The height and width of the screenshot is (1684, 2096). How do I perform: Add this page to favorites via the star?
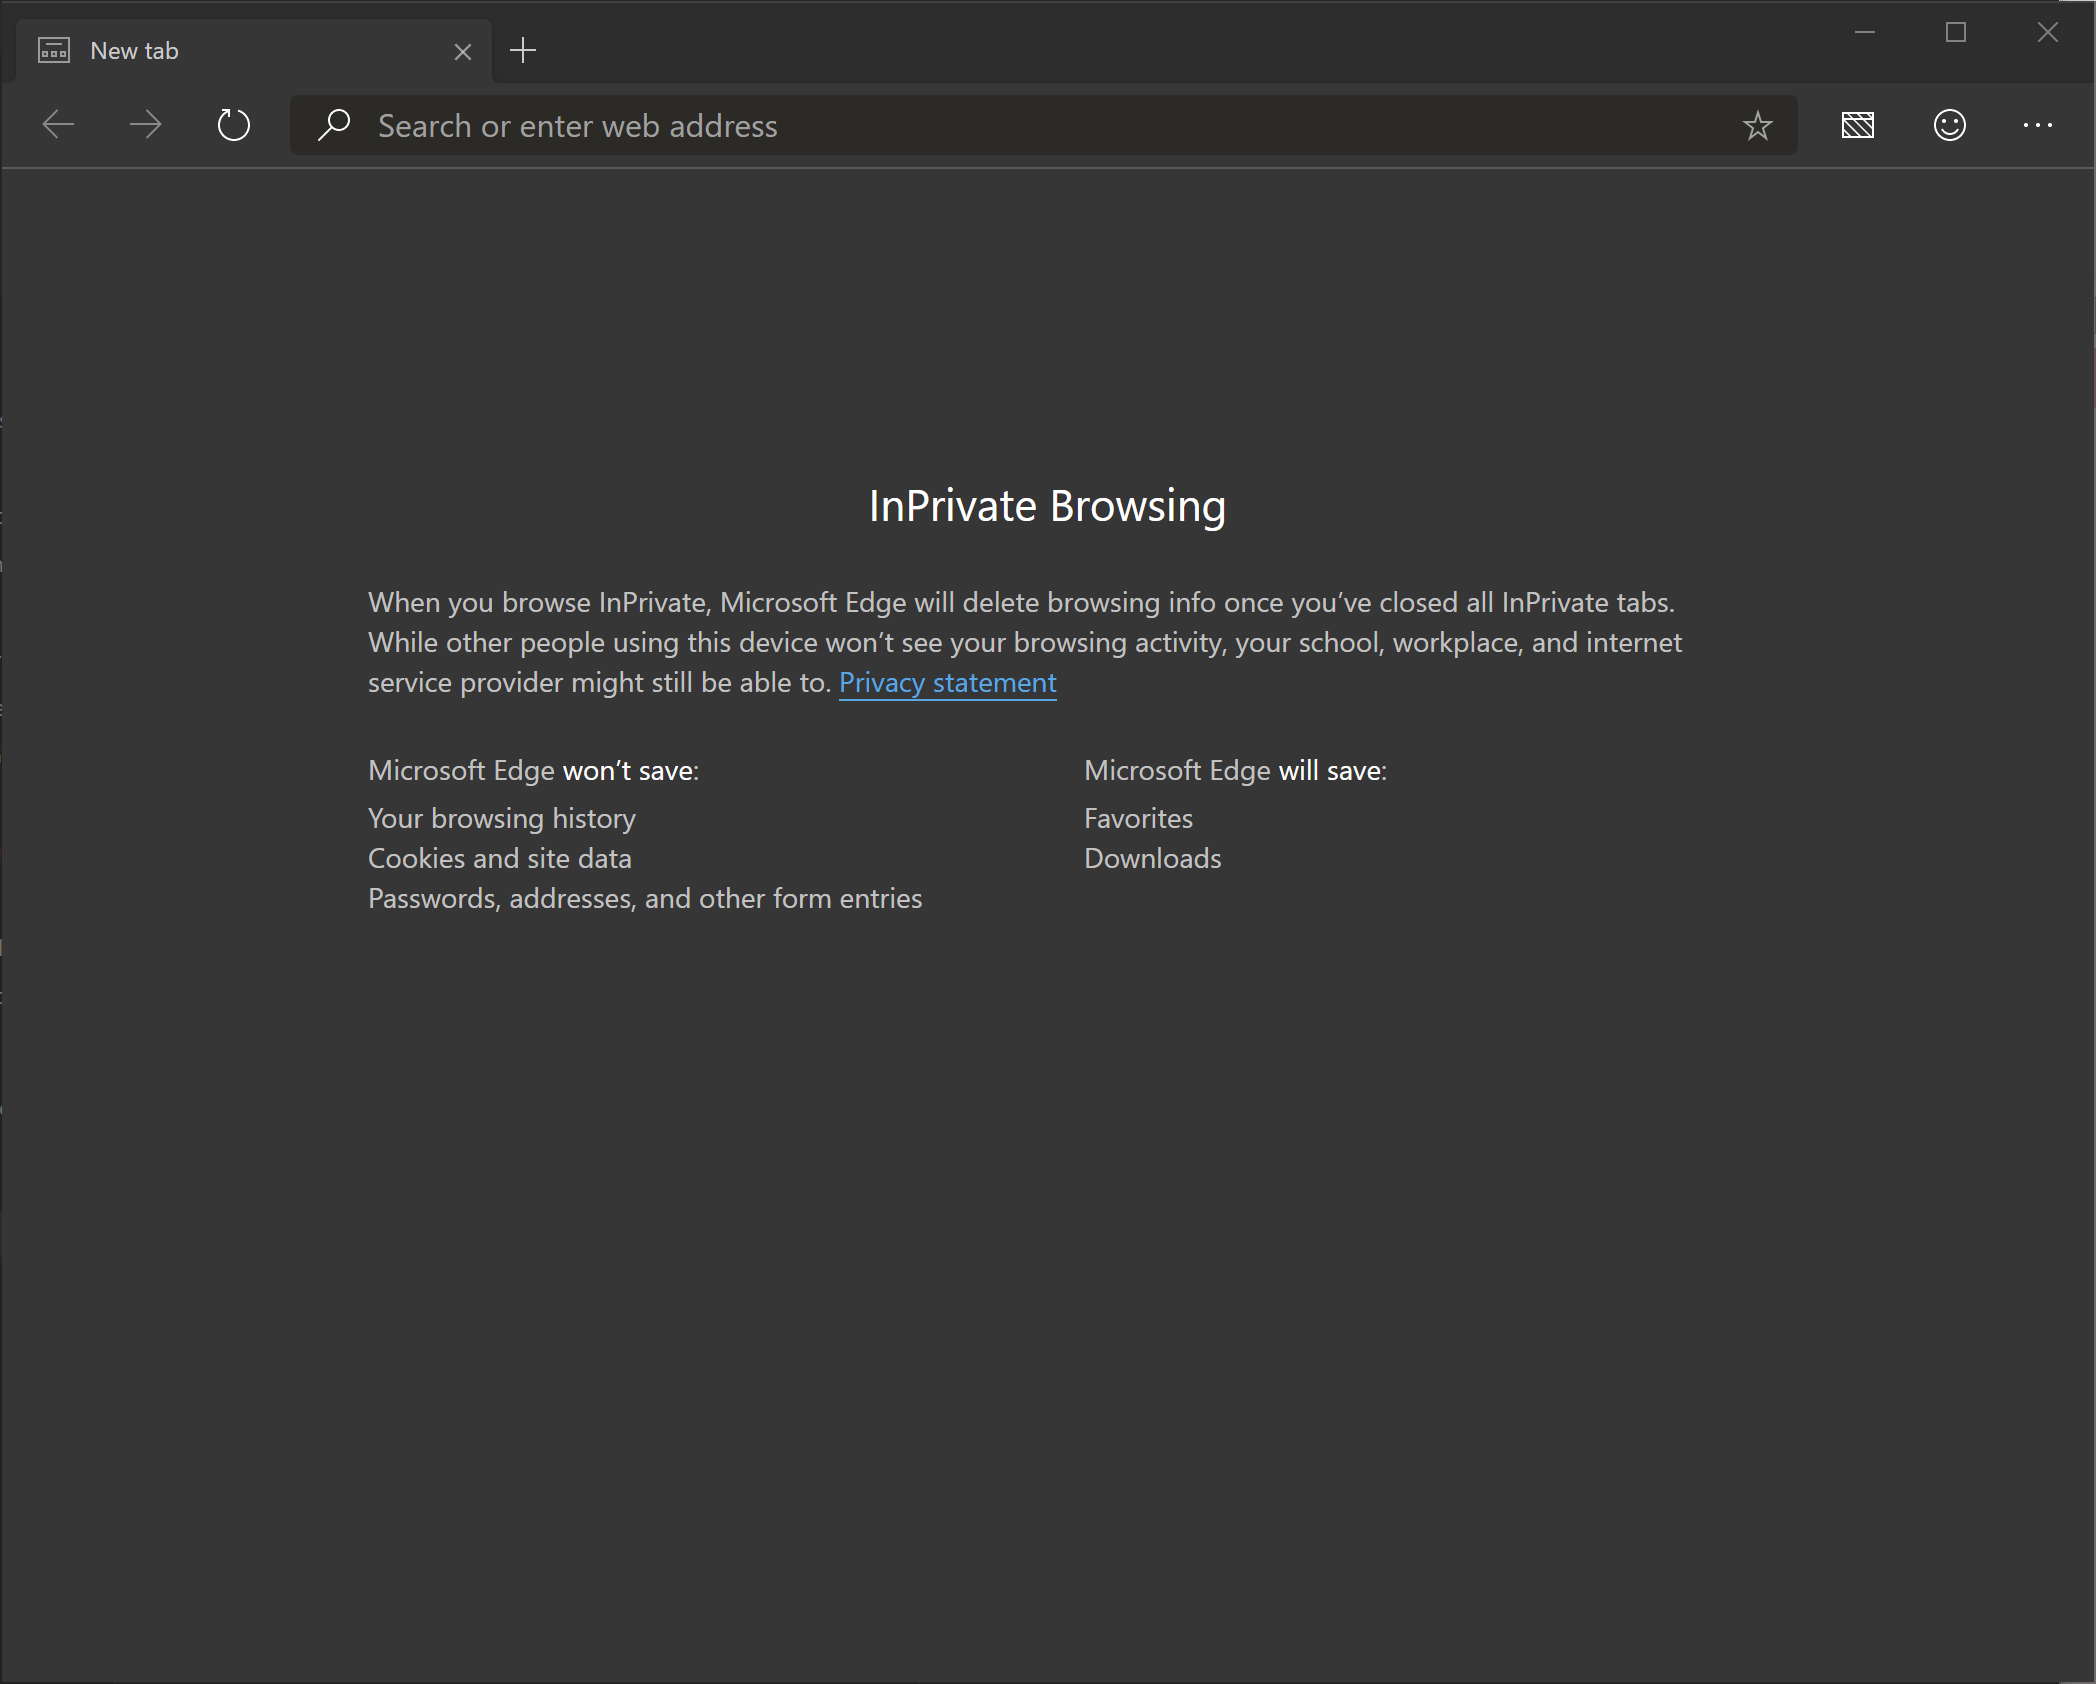click(x=1757, y=125)
